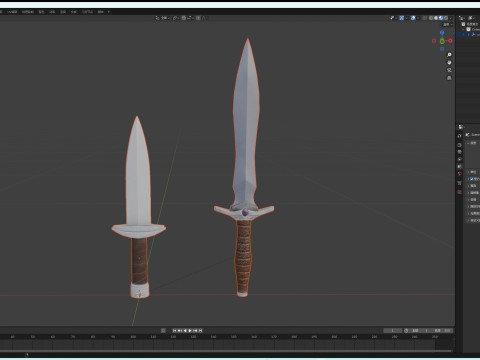Click the negative Z axis gizmo circle
480x360 pixels.
coord(442,49)
